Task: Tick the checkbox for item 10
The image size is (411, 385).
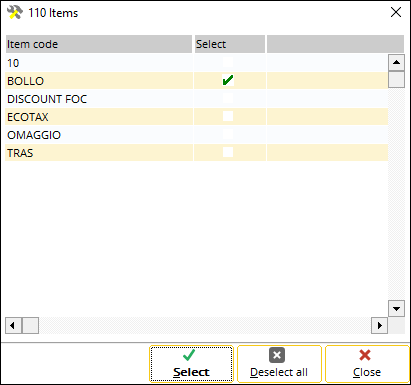Action: (228, 63)
